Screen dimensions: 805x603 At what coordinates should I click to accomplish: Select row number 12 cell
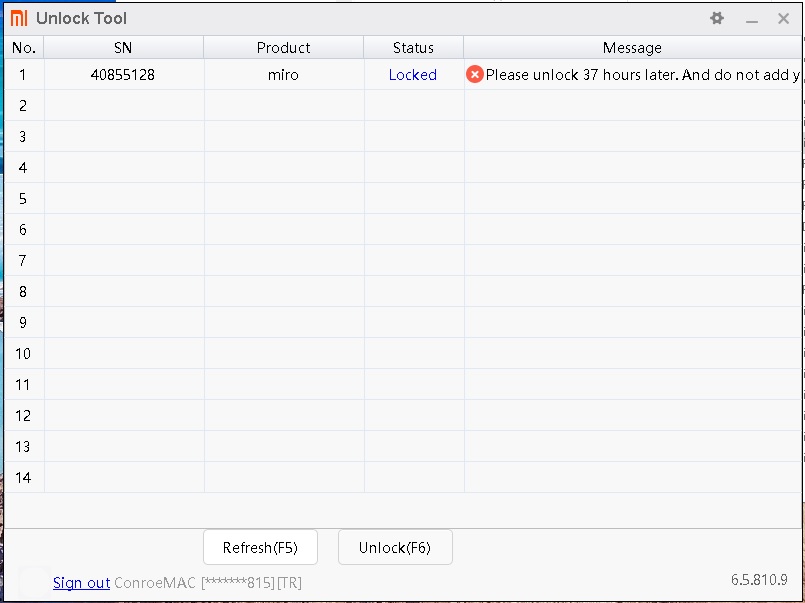coord(23,416)
